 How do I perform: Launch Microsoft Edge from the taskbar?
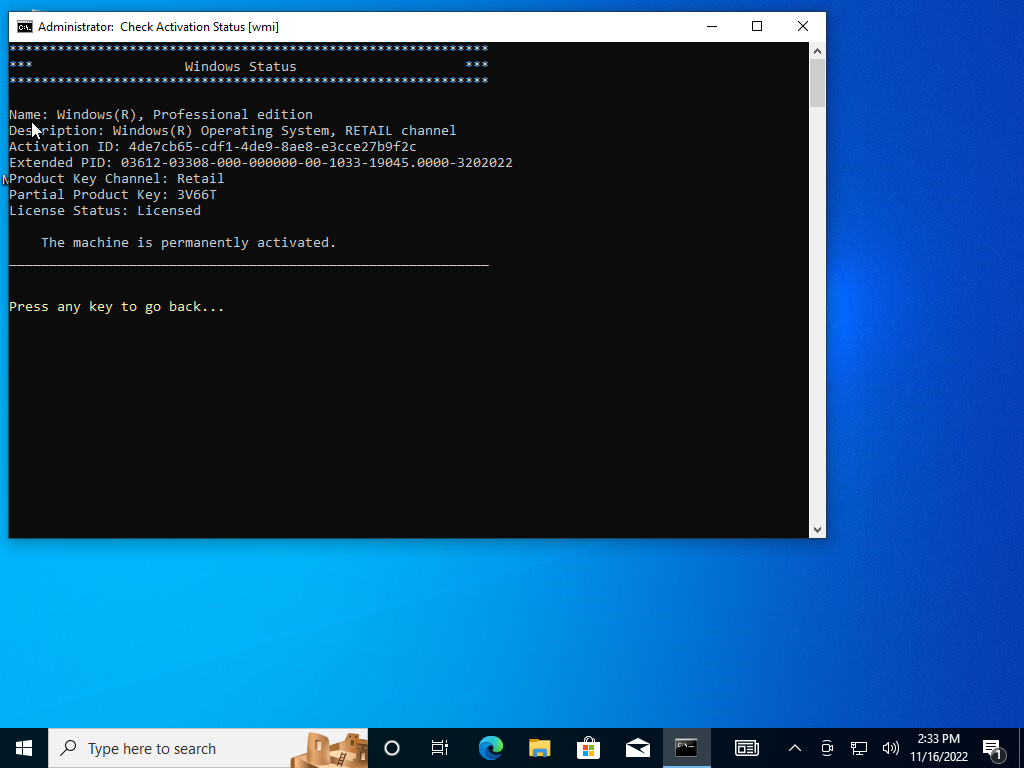coord(490,748)
